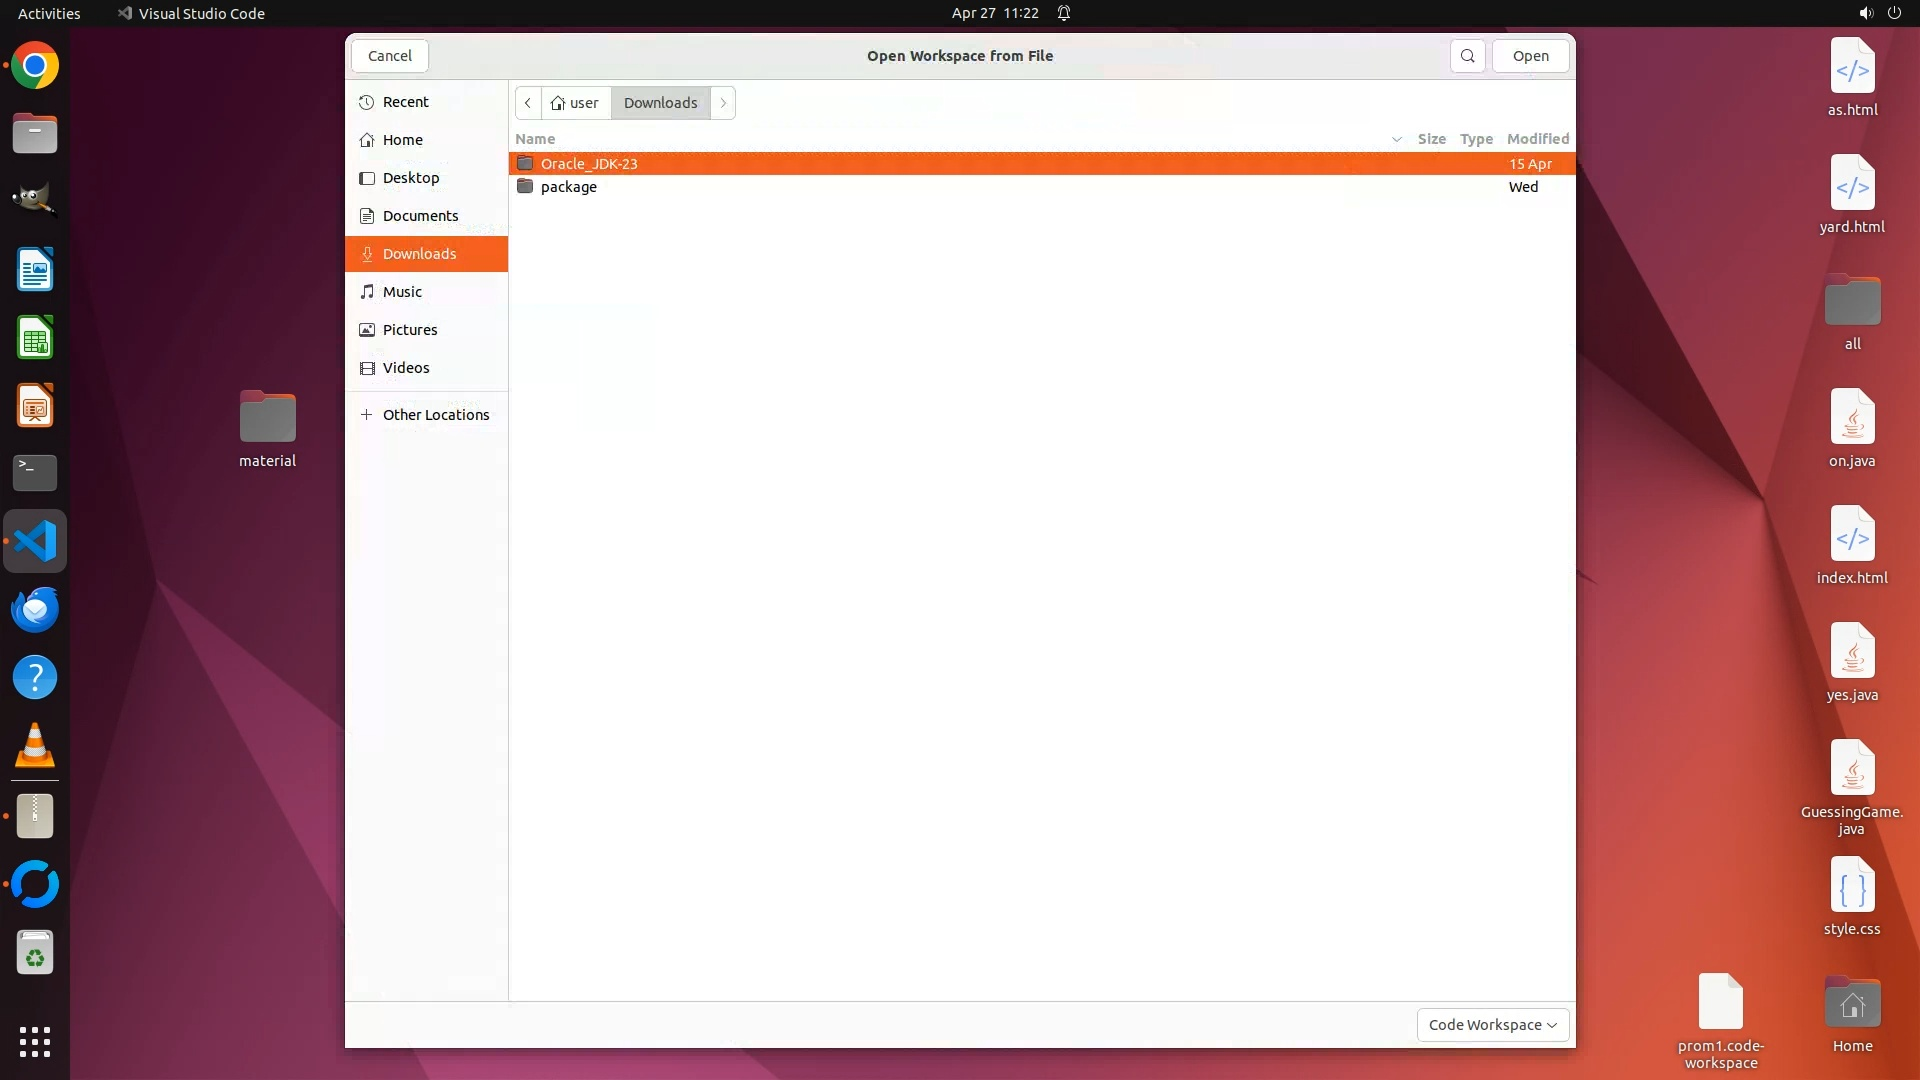The width and height of the screenshot is (1920, 1080).
Task: Select the package folder
Action: pyautogui.click(x=568, y=187)
